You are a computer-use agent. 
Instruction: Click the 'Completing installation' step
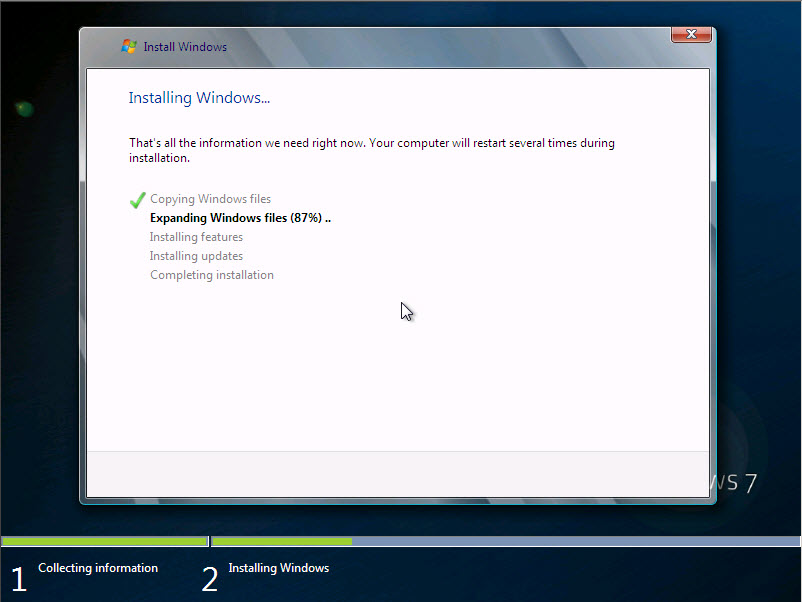tap(212, 275)
